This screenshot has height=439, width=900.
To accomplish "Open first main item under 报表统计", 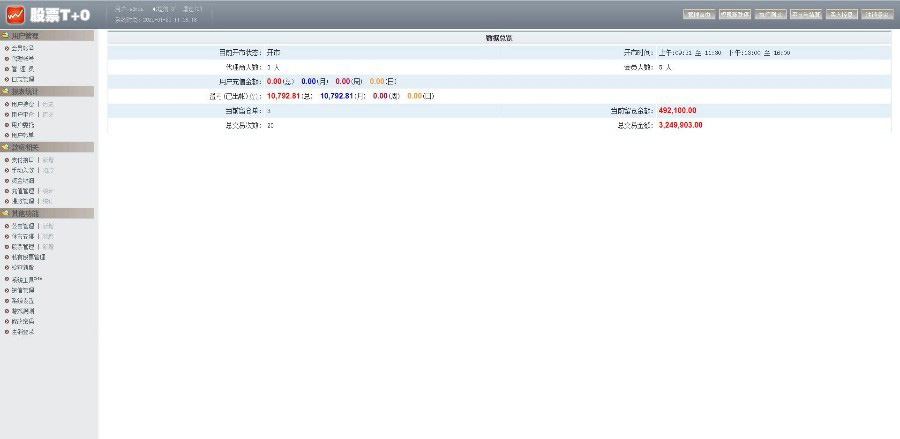I will tap(23, 104).
